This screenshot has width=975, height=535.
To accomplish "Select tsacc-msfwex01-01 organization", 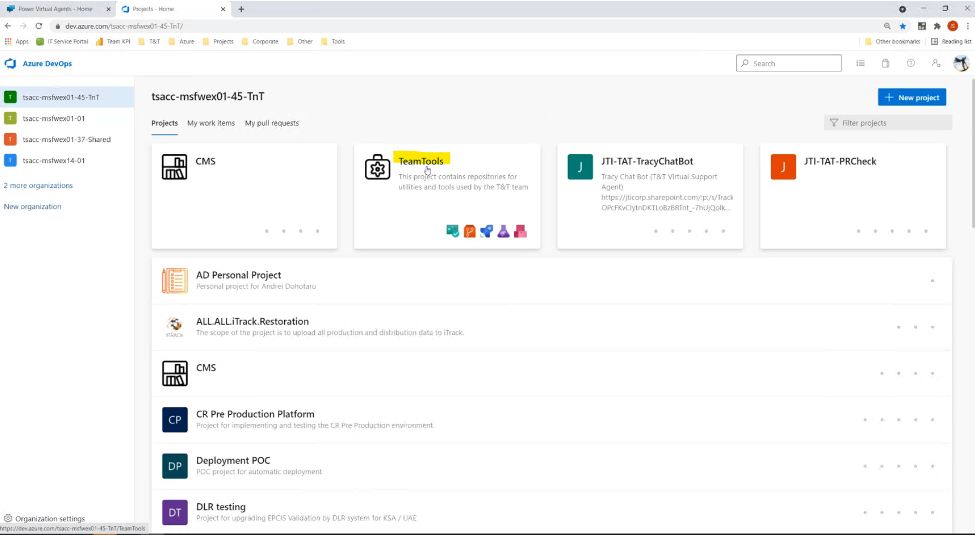I will 67,118.
